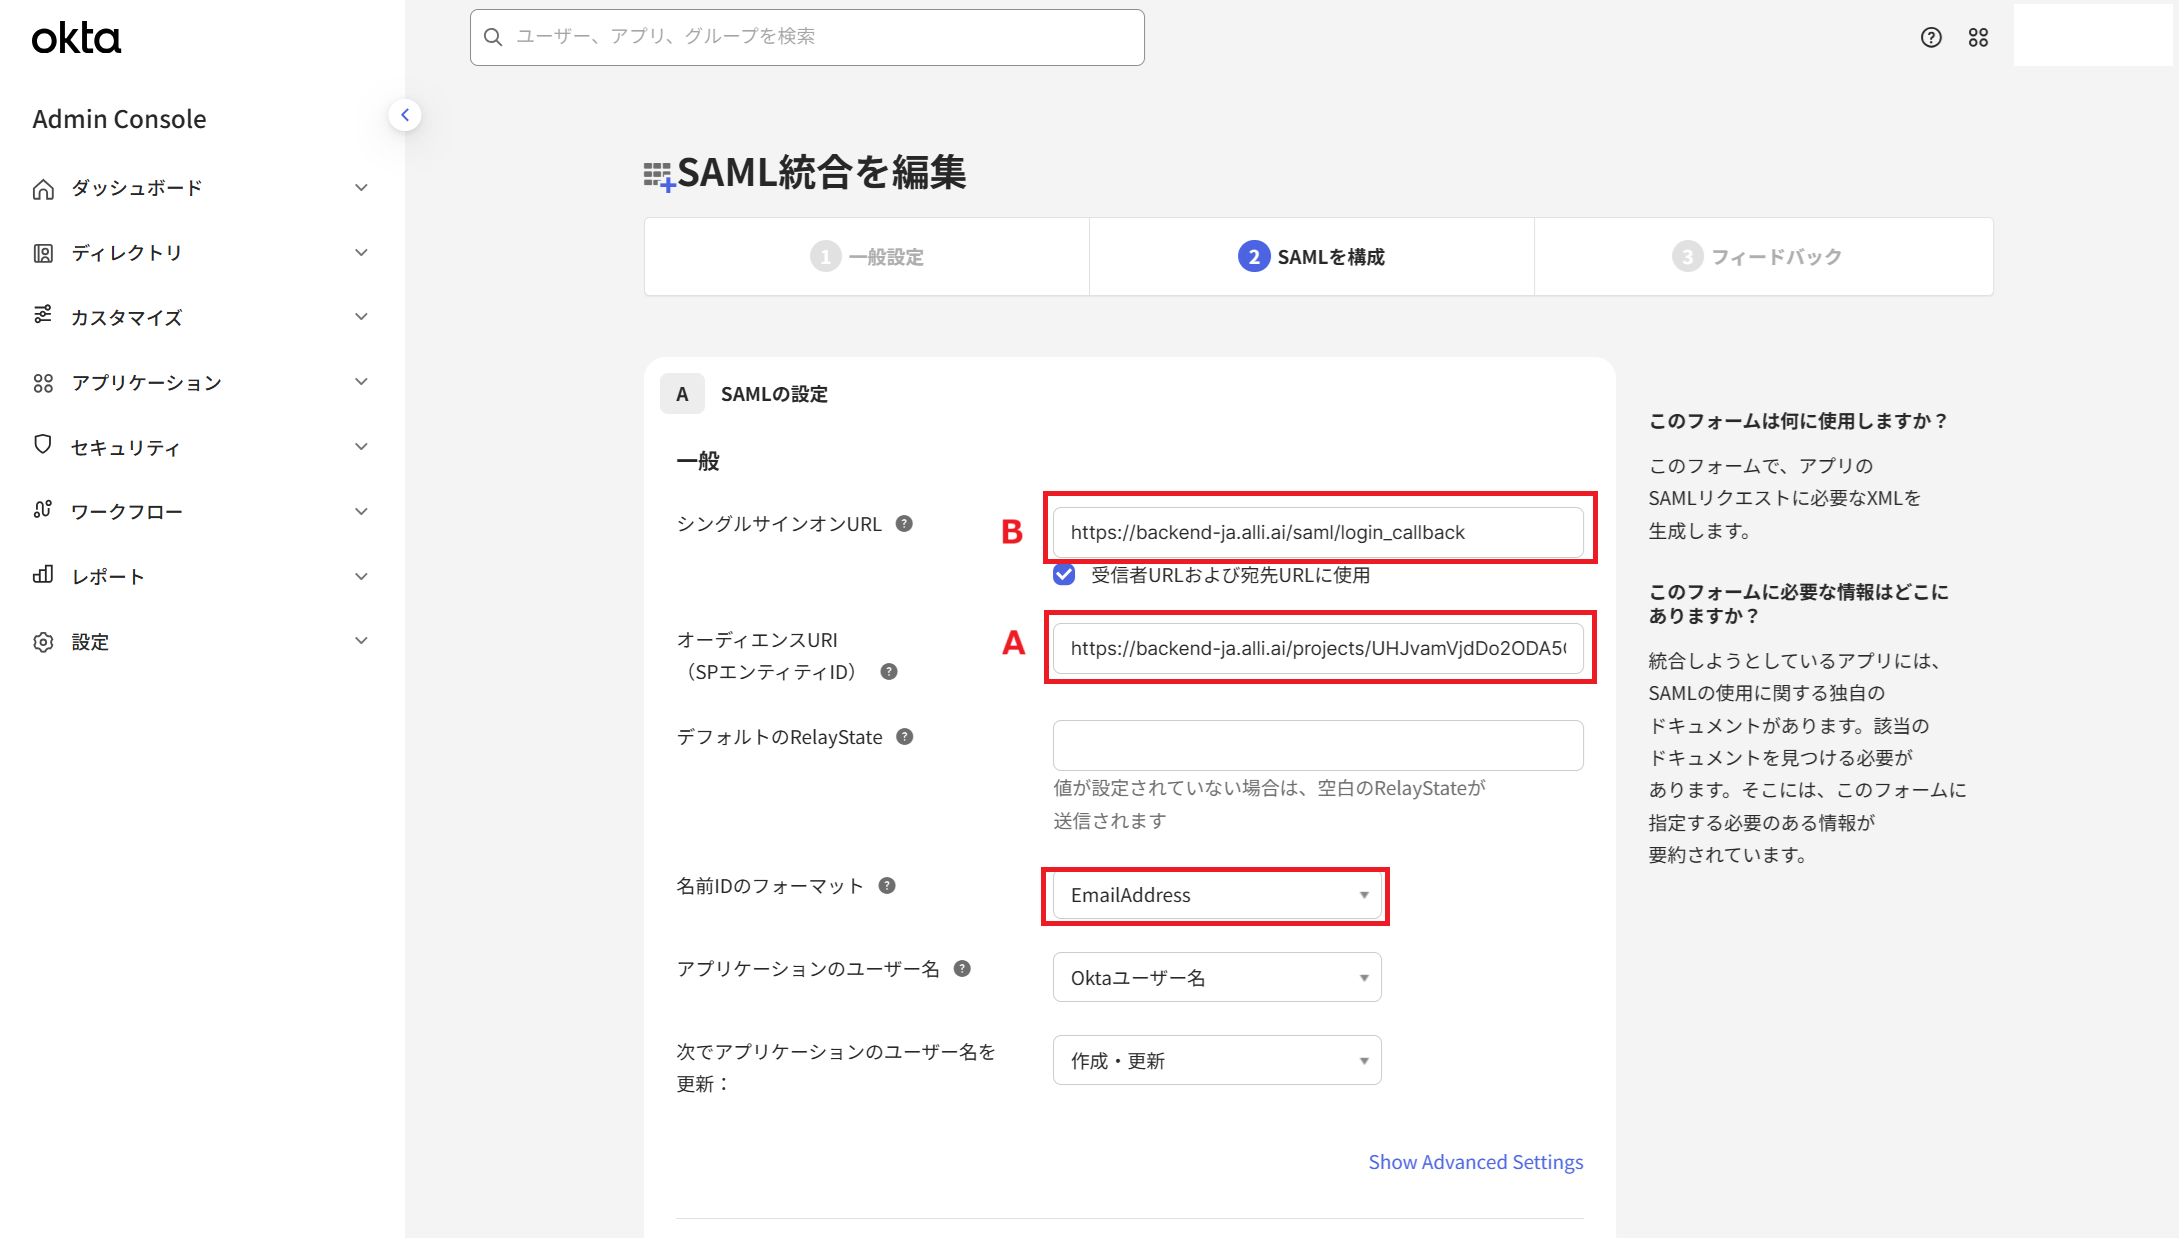The width and height of the screenshot is (2179, 1238).
Task: Click the Okta logo
Action: (76, 39)
